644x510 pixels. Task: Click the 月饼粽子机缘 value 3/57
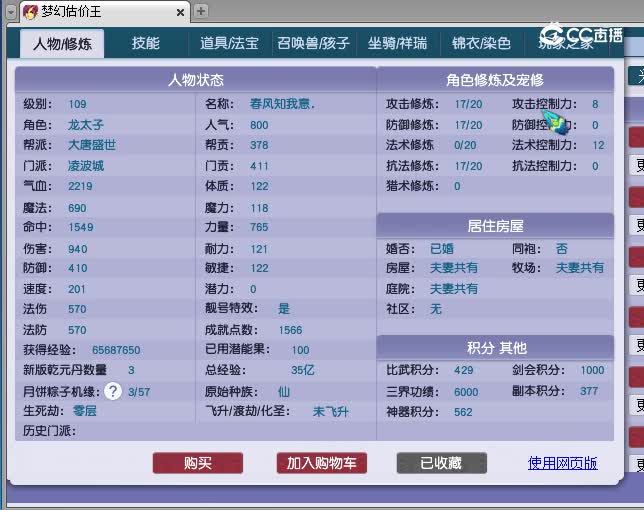tap(139, 392)
